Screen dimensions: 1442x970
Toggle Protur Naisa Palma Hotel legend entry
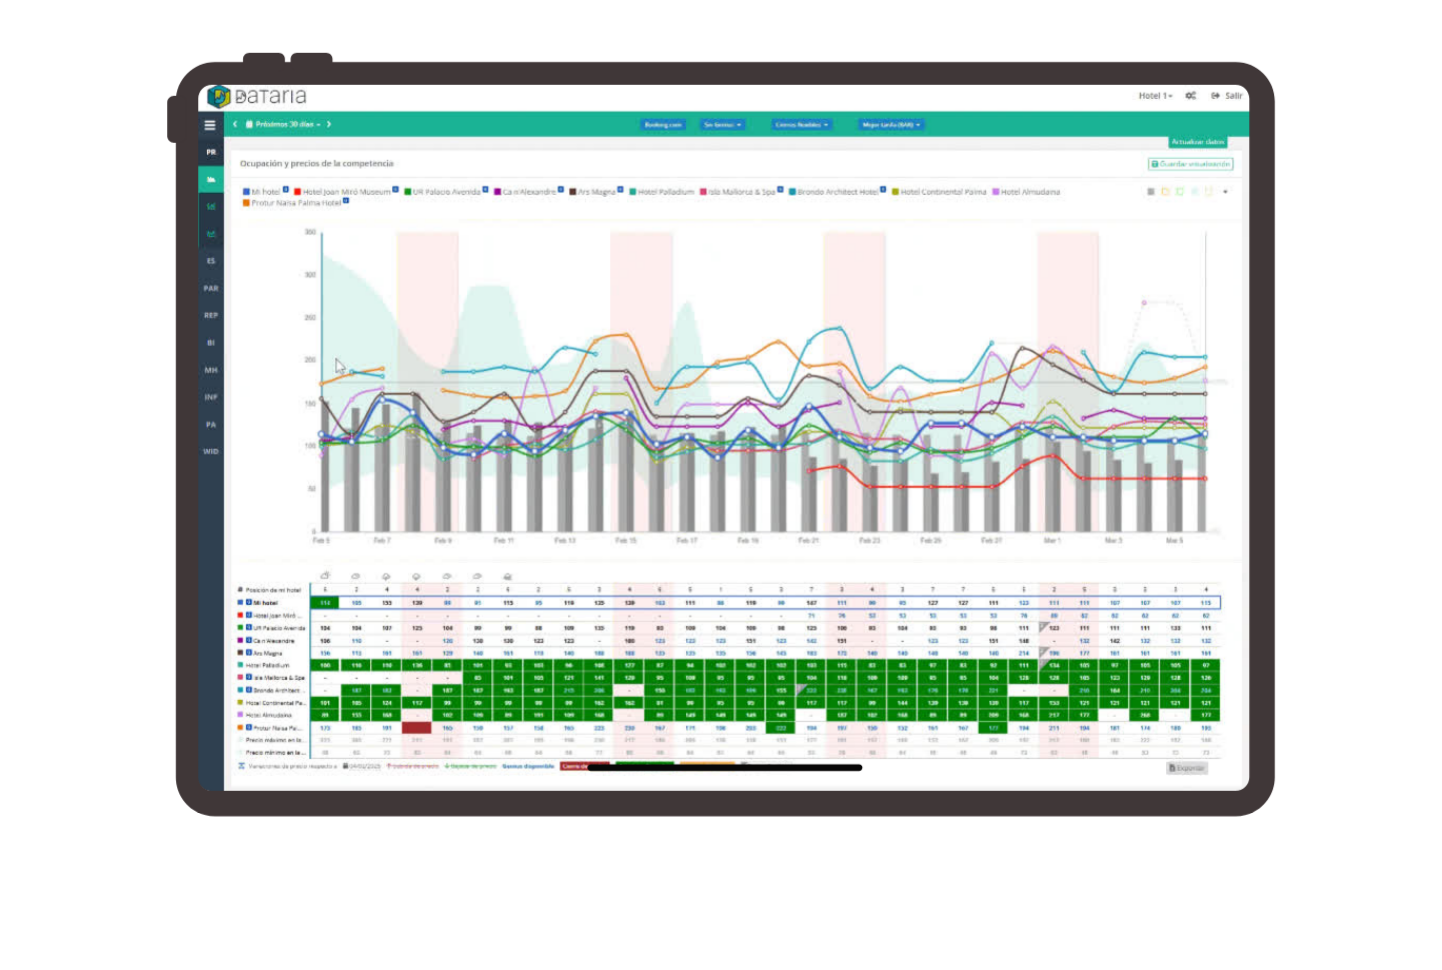(x=292, y=203)
